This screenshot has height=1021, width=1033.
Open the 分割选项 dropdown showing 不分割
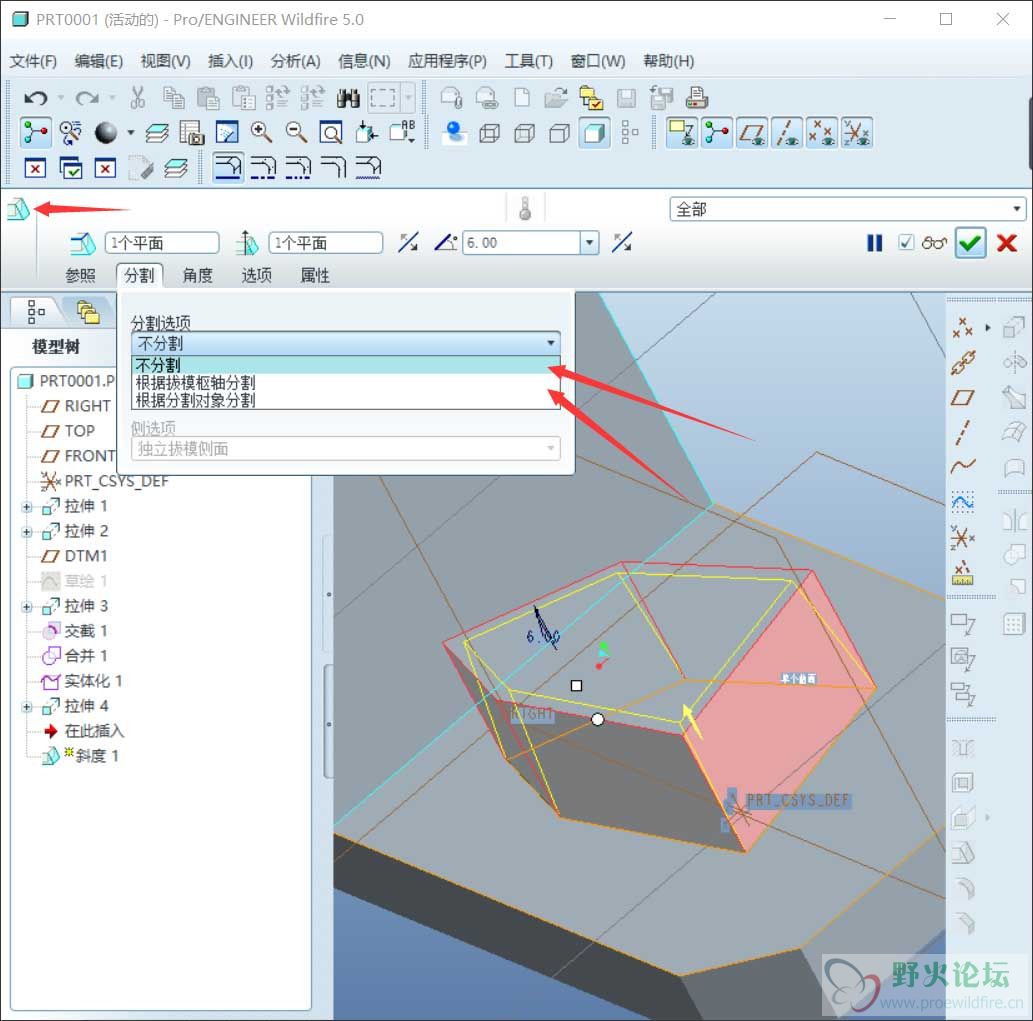346,343
